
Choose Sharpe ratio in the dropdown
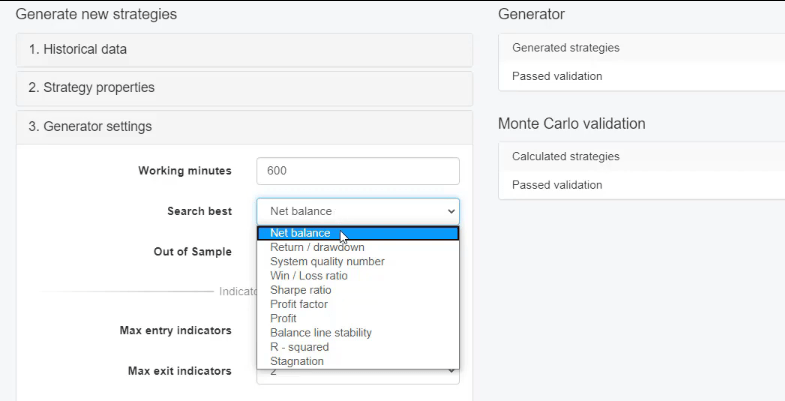tap(300, 290)
